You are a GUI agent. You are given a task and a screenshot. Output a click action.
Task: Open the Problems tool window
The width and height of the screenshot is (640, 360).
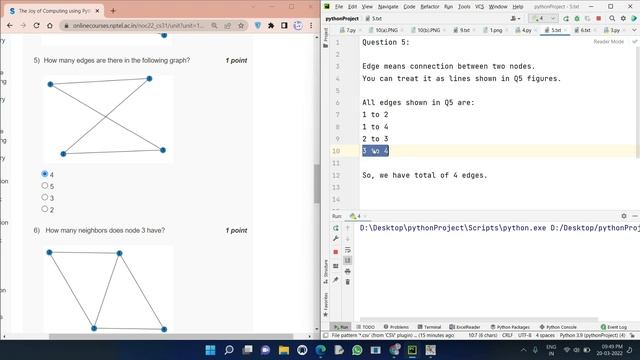coord(396,327)
